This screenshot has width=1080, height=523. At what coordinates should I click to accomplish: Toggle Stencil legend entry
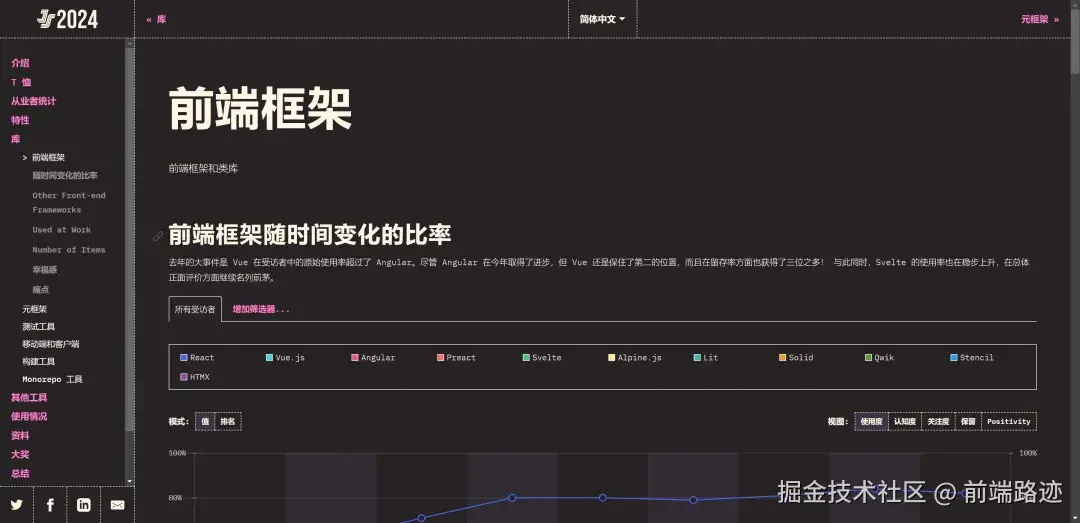(972, 358)
